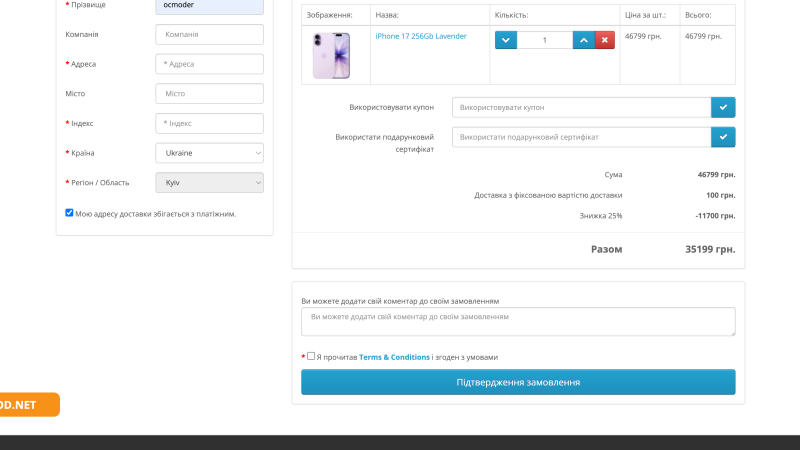Click the Назва column header
This screenshot has width=800, height=450.
[x=387, y=15]
